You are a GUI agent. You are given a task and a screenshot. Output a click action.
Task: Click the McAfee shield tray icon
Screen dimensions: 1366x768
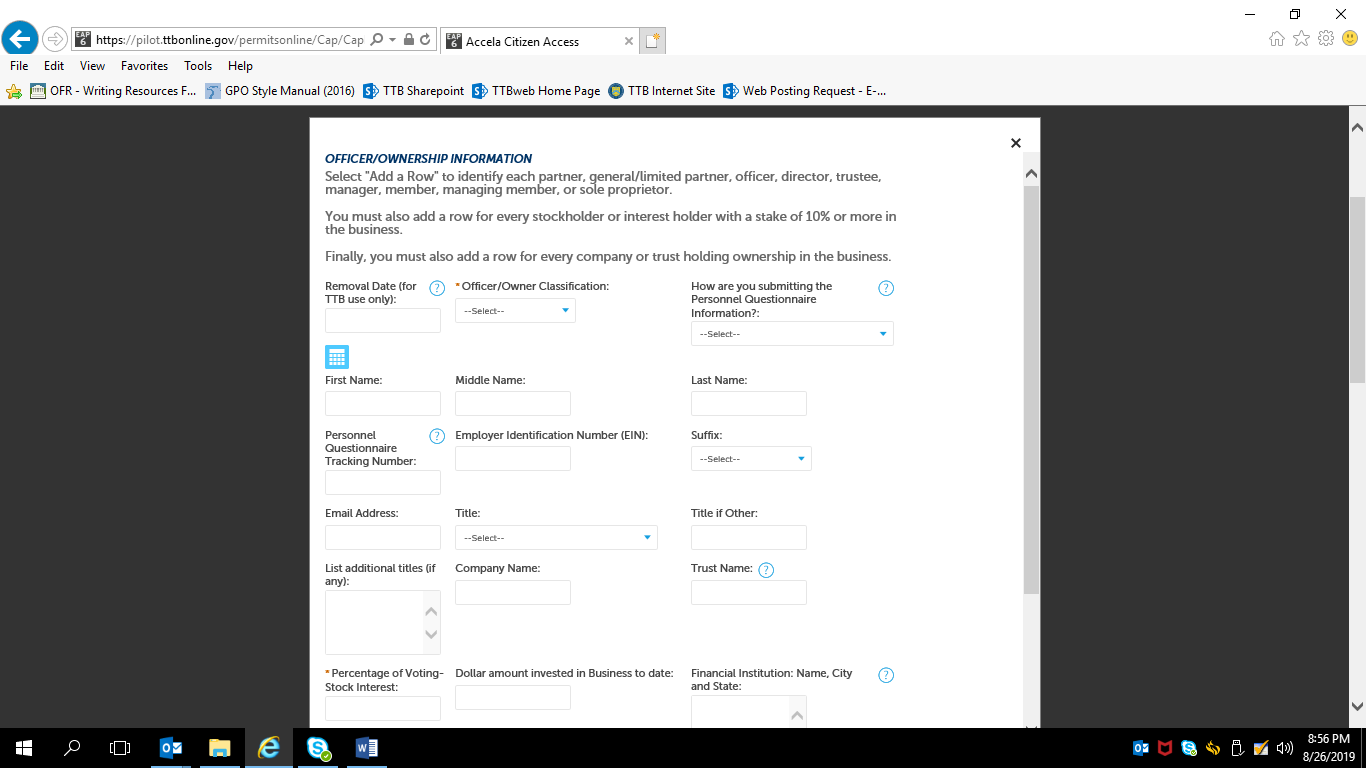[1165, 748]
